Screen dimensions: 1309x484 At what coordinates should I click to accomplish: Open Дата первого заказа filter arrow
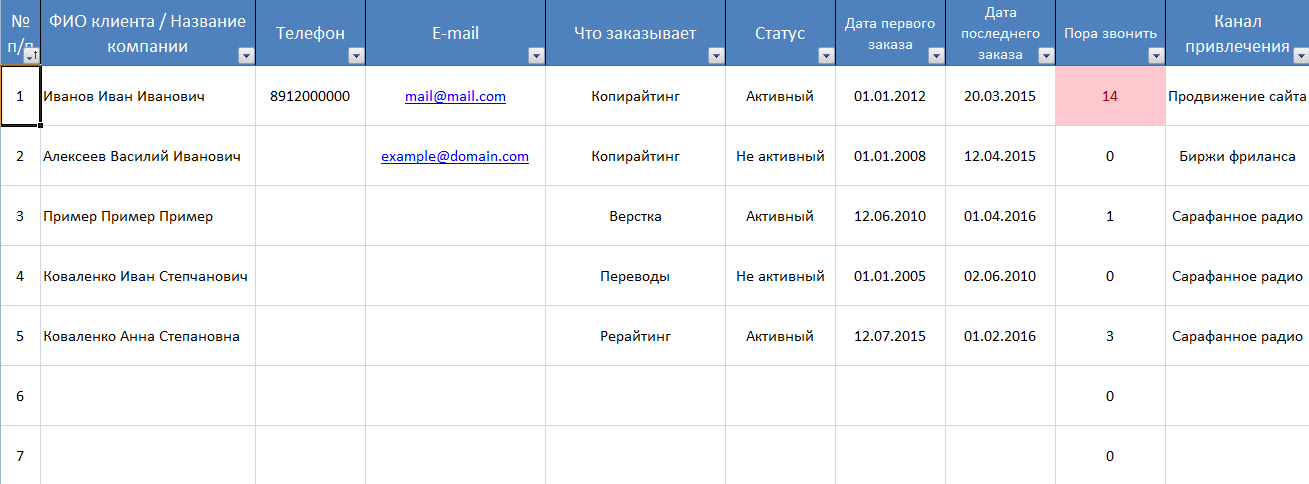(x=936, y=56)
